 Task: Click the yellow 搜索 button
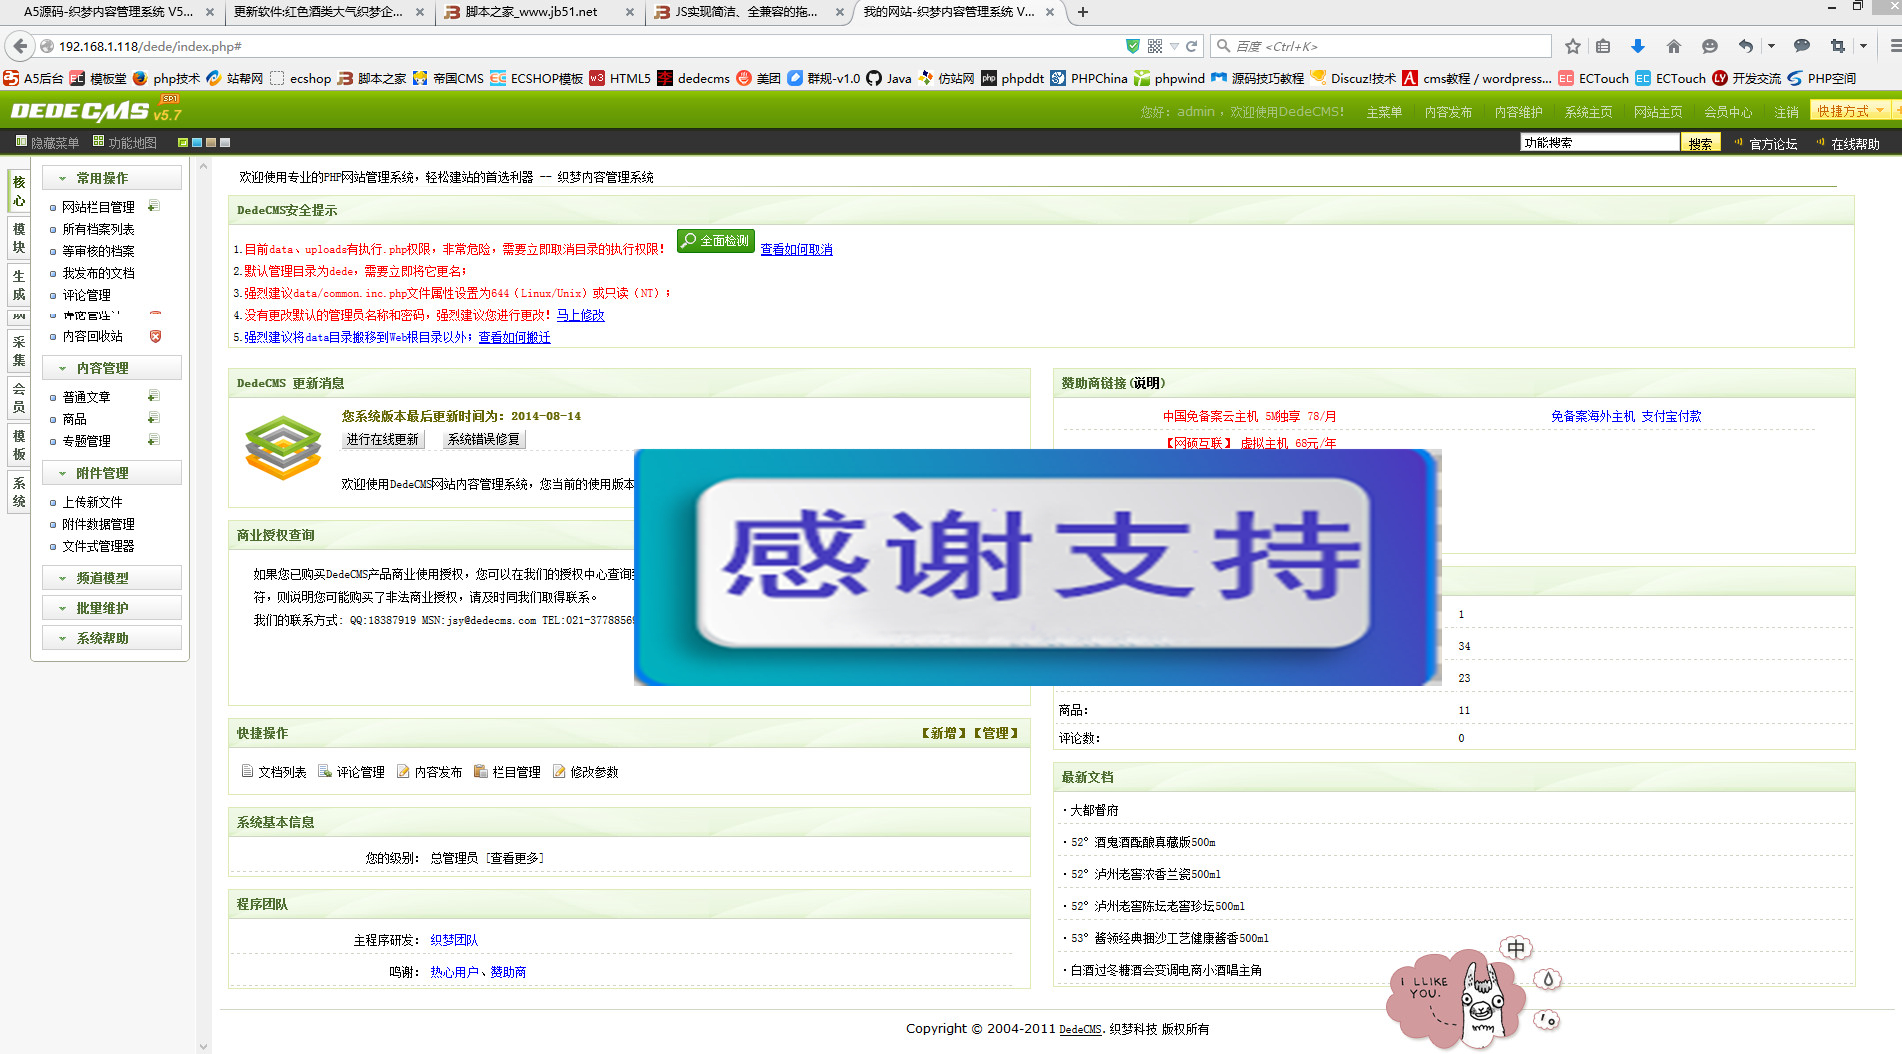1700,143
